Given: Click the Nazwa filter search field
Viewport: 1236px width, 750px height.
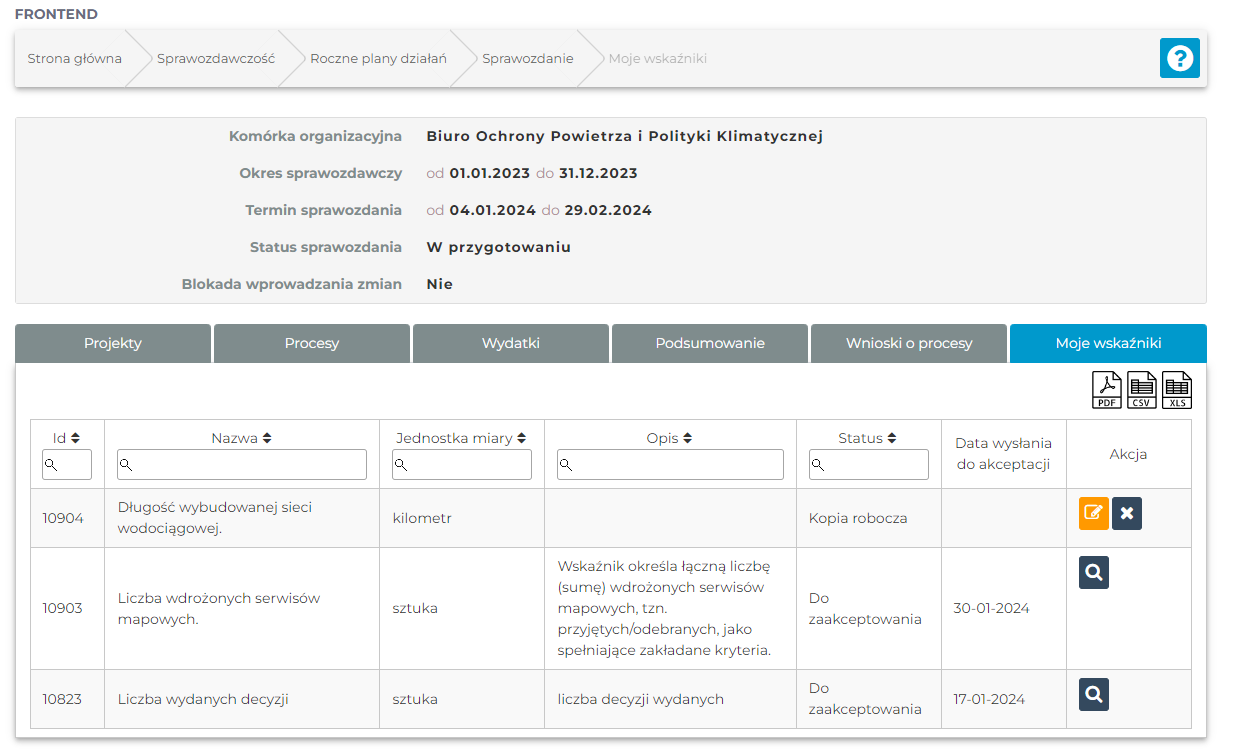Looking at the screenshot, I should [242, 465].
